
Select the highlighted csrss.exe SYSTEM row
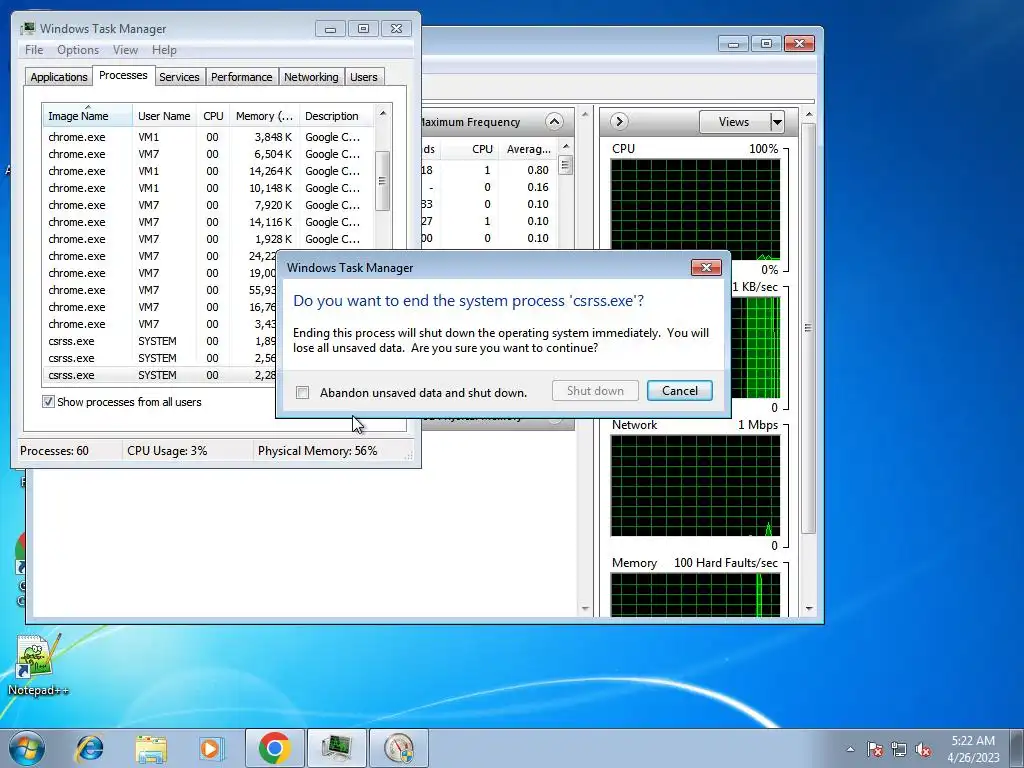[x=159, y=375]
